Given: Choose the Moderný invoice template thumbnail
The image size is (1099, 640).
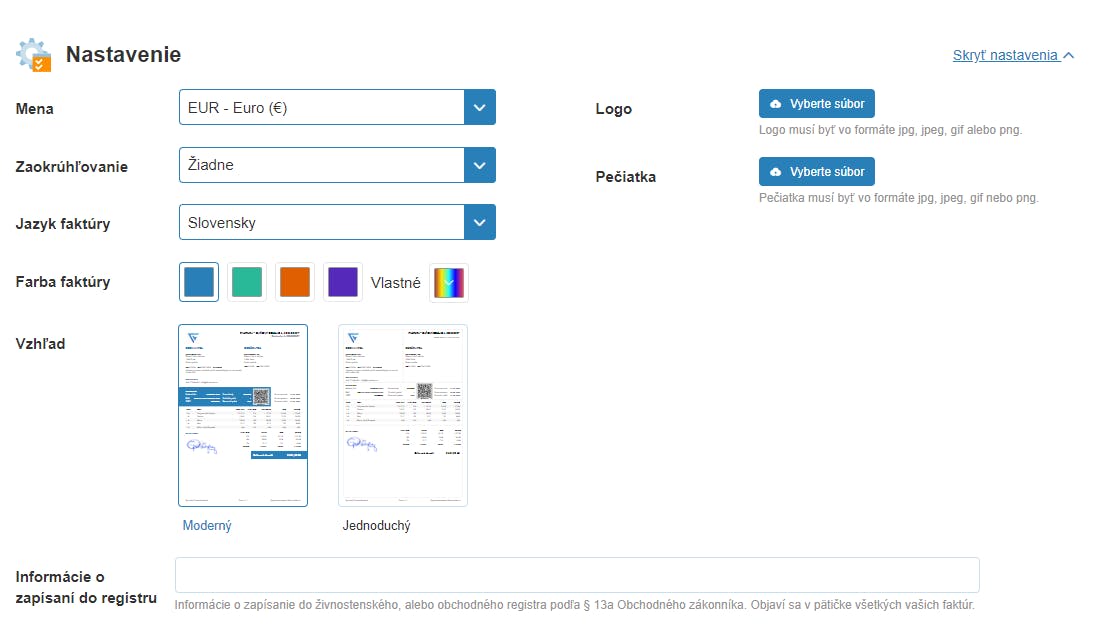Looking at the screenshot, I should [x=243, y=415].
